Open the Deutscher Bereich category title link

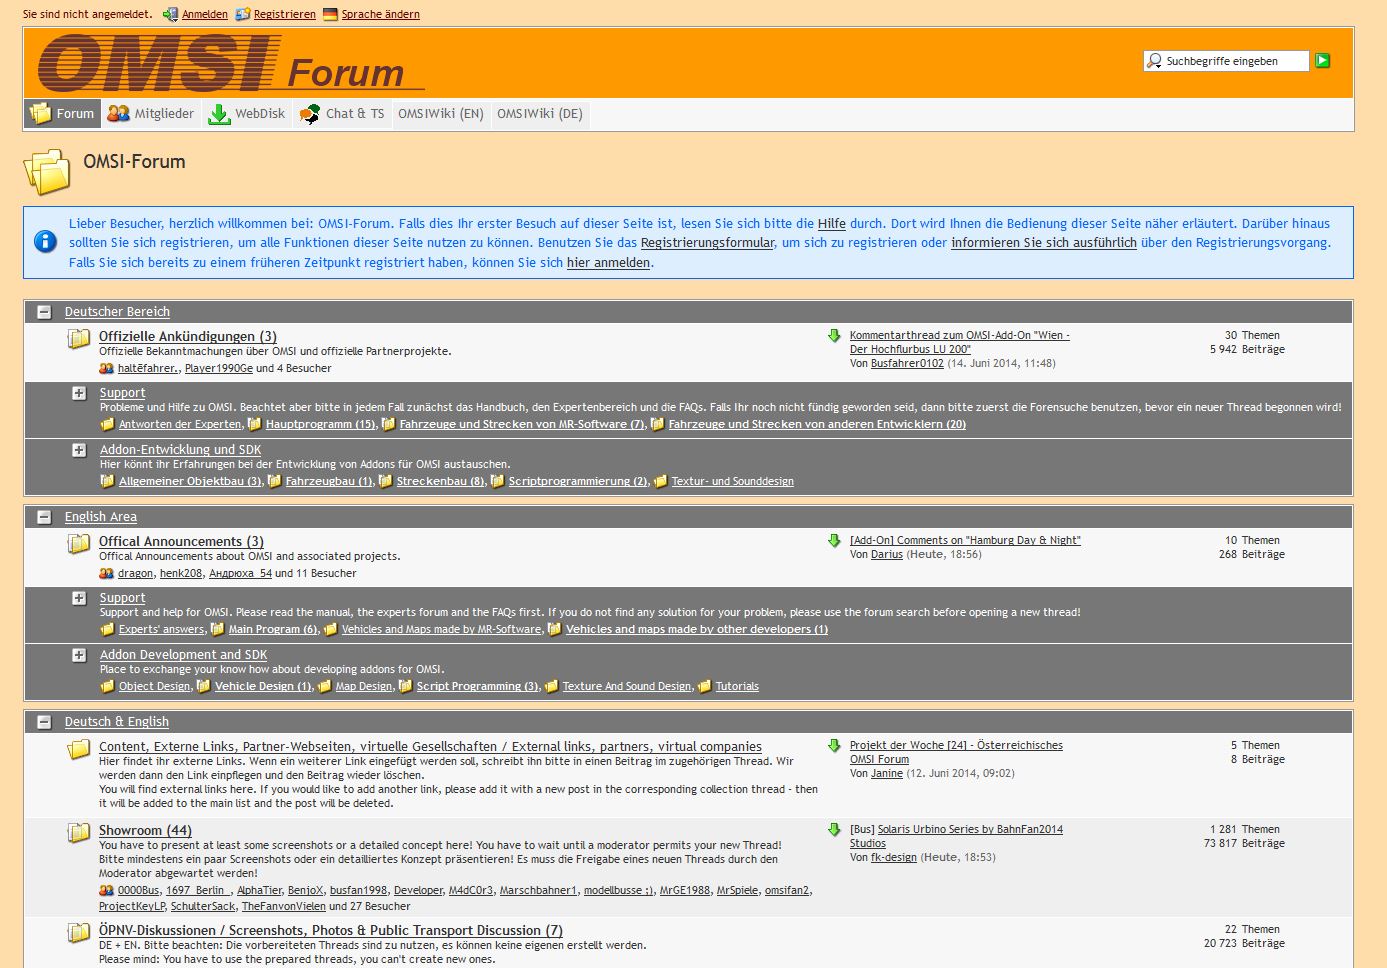(117, 312)
